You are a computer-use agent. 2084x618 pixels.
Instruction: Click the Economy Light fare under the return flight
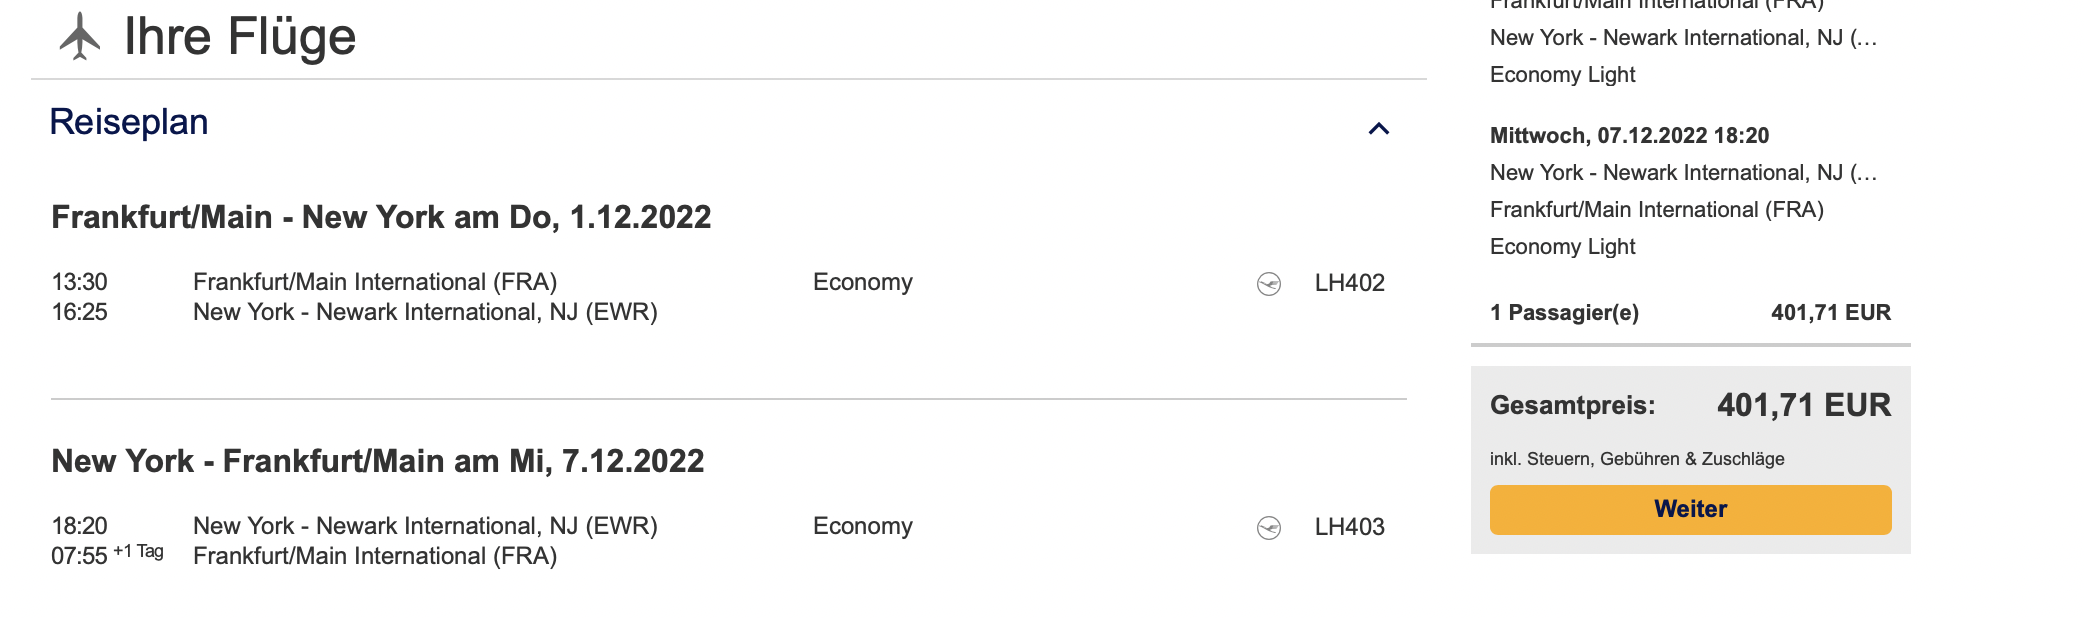(1562, 247)
